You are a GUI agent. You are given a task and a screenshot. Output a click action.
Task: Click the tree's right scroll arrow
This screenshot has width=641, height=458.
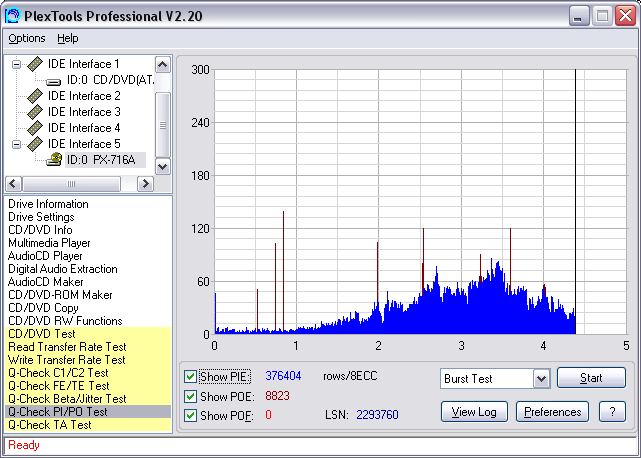pos(145,184)
